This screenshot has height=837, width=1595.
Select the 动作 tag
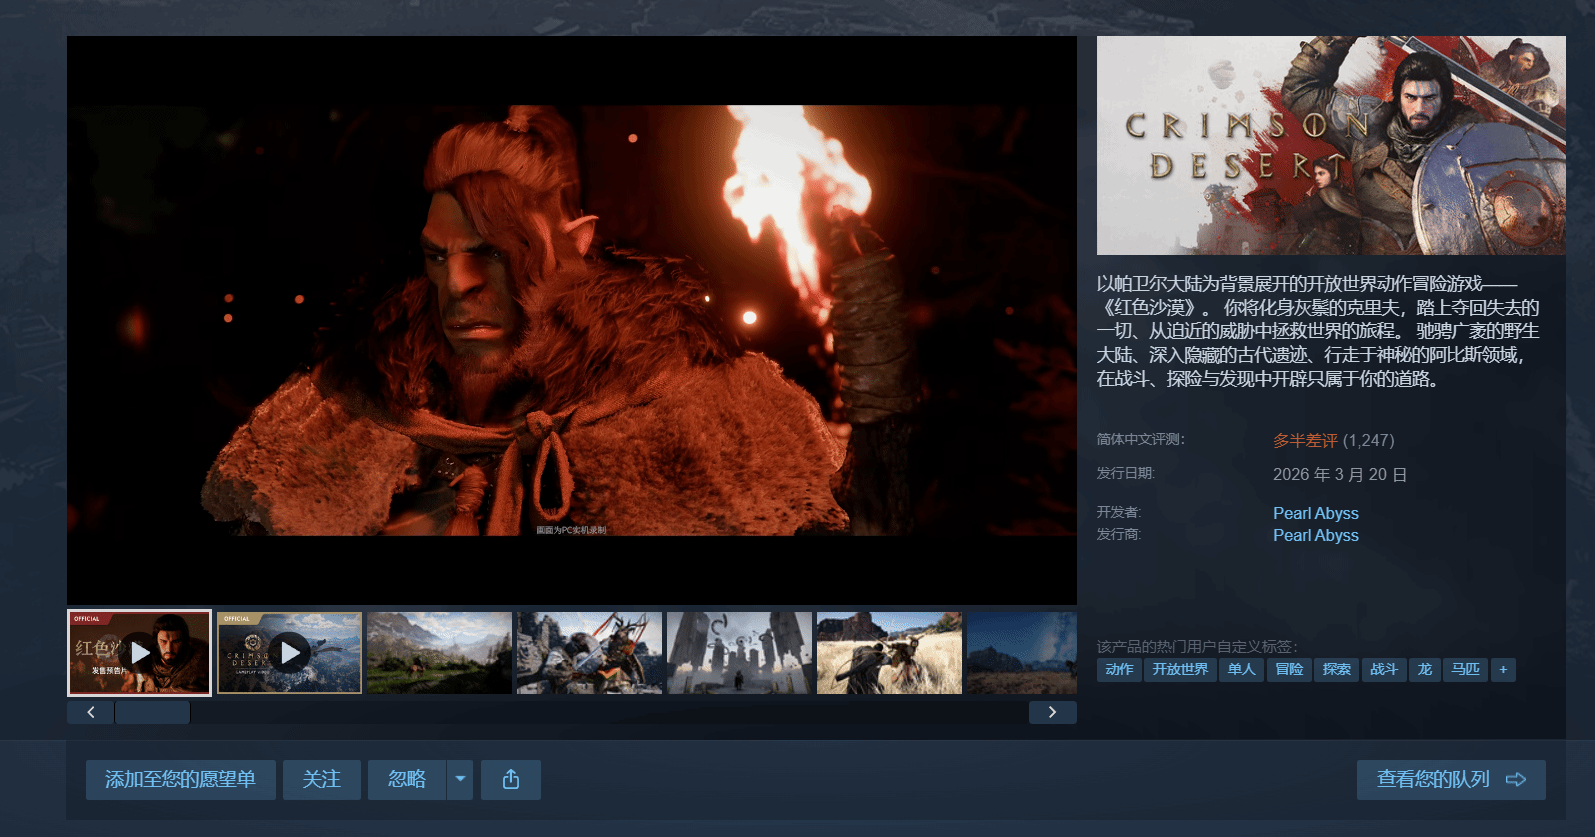[1119, 670]
